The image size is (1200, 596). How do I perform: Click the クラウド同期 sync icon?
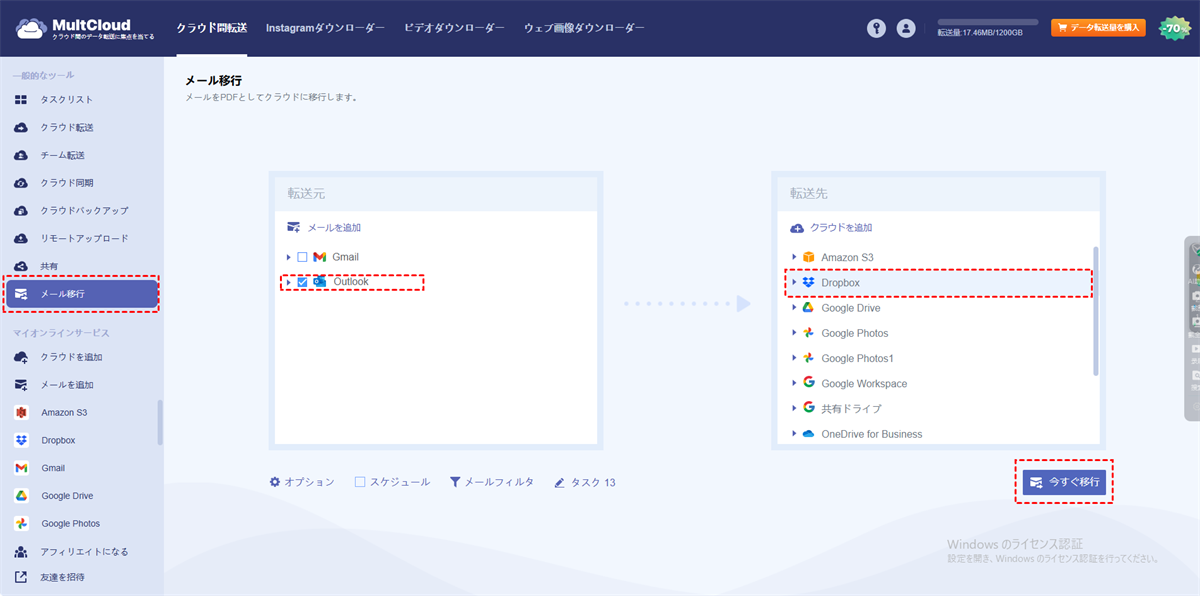pyautogui.click(x=21, y=183)
